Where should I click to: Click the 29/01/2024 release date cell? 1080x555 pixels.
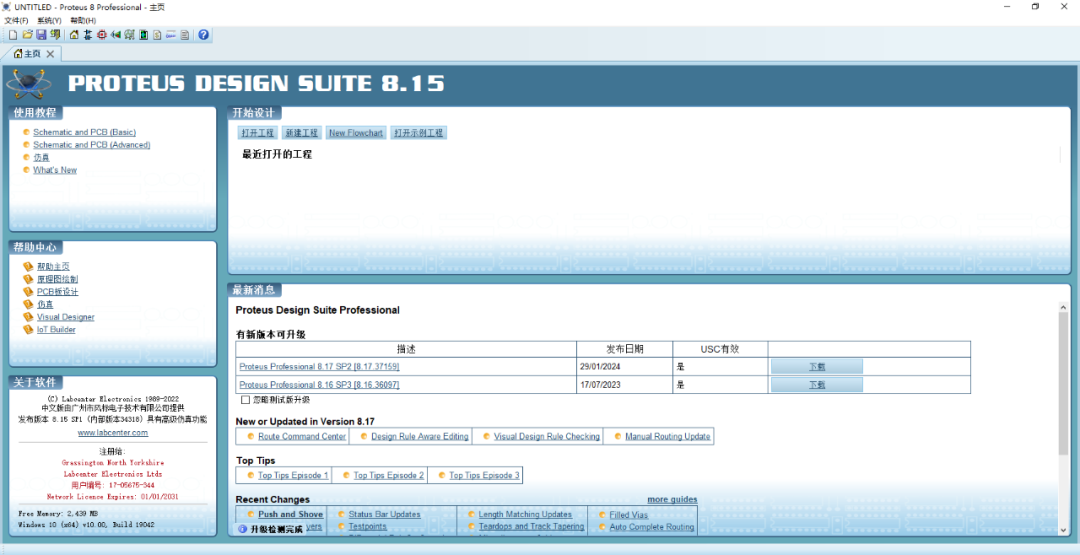coord(625,366)
